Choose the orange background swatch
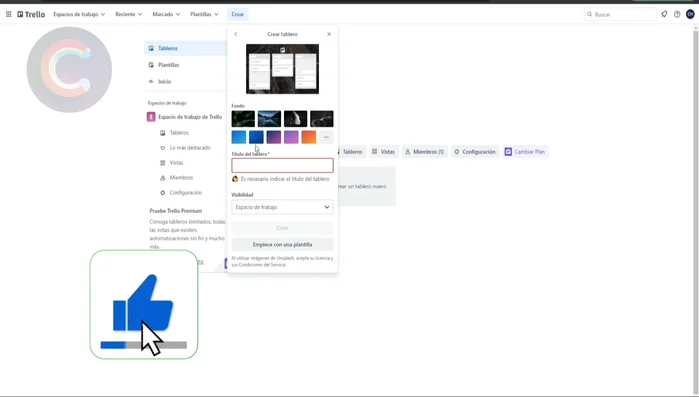 coord(308,137)
